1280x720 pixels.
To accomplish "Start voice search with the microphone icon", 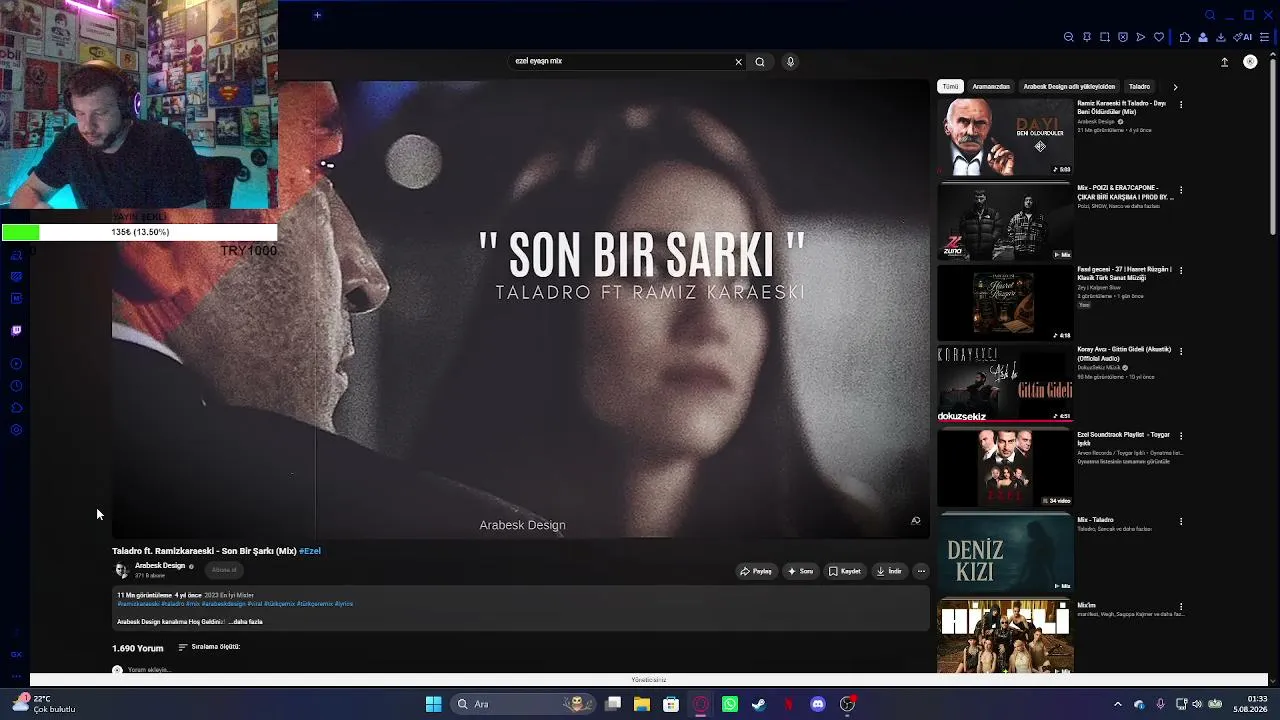I will pyautogui.click(x=790, y=62).
